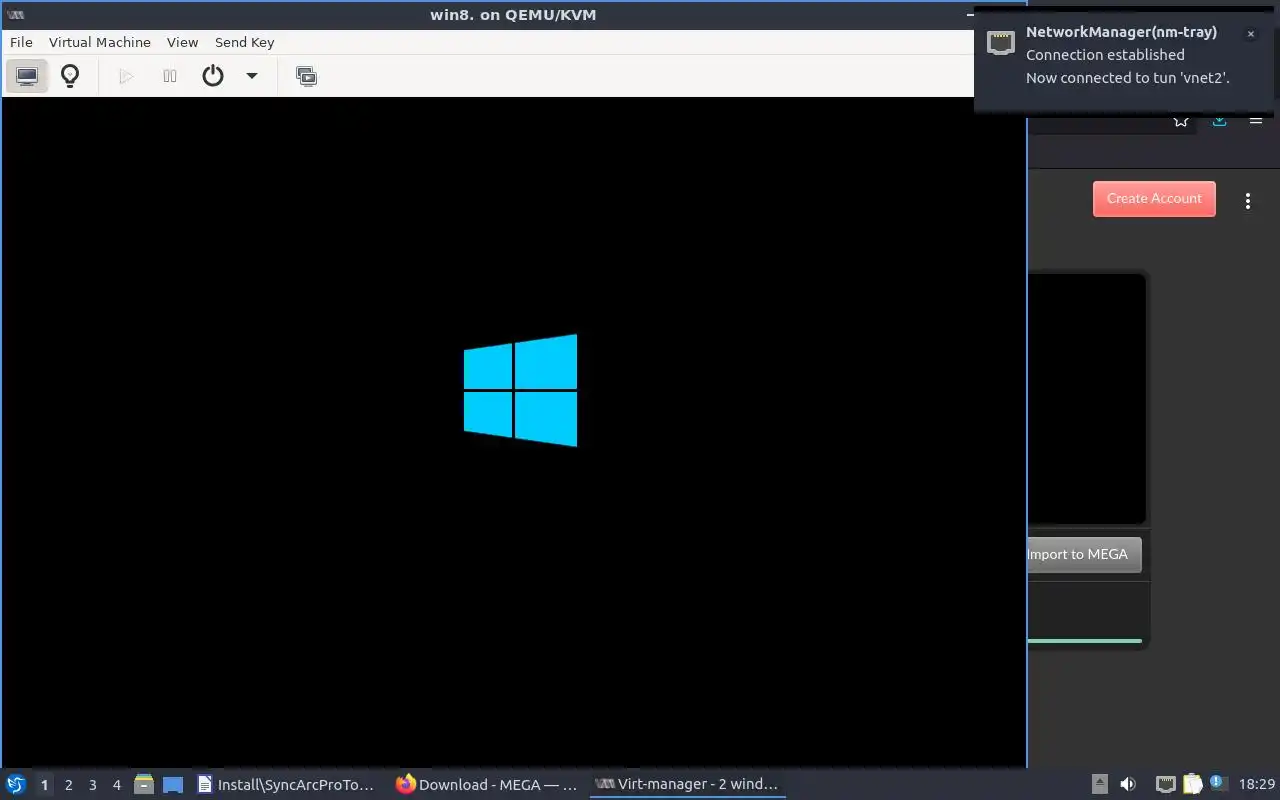Switch to virtual desktop 1

click(44, 785)
